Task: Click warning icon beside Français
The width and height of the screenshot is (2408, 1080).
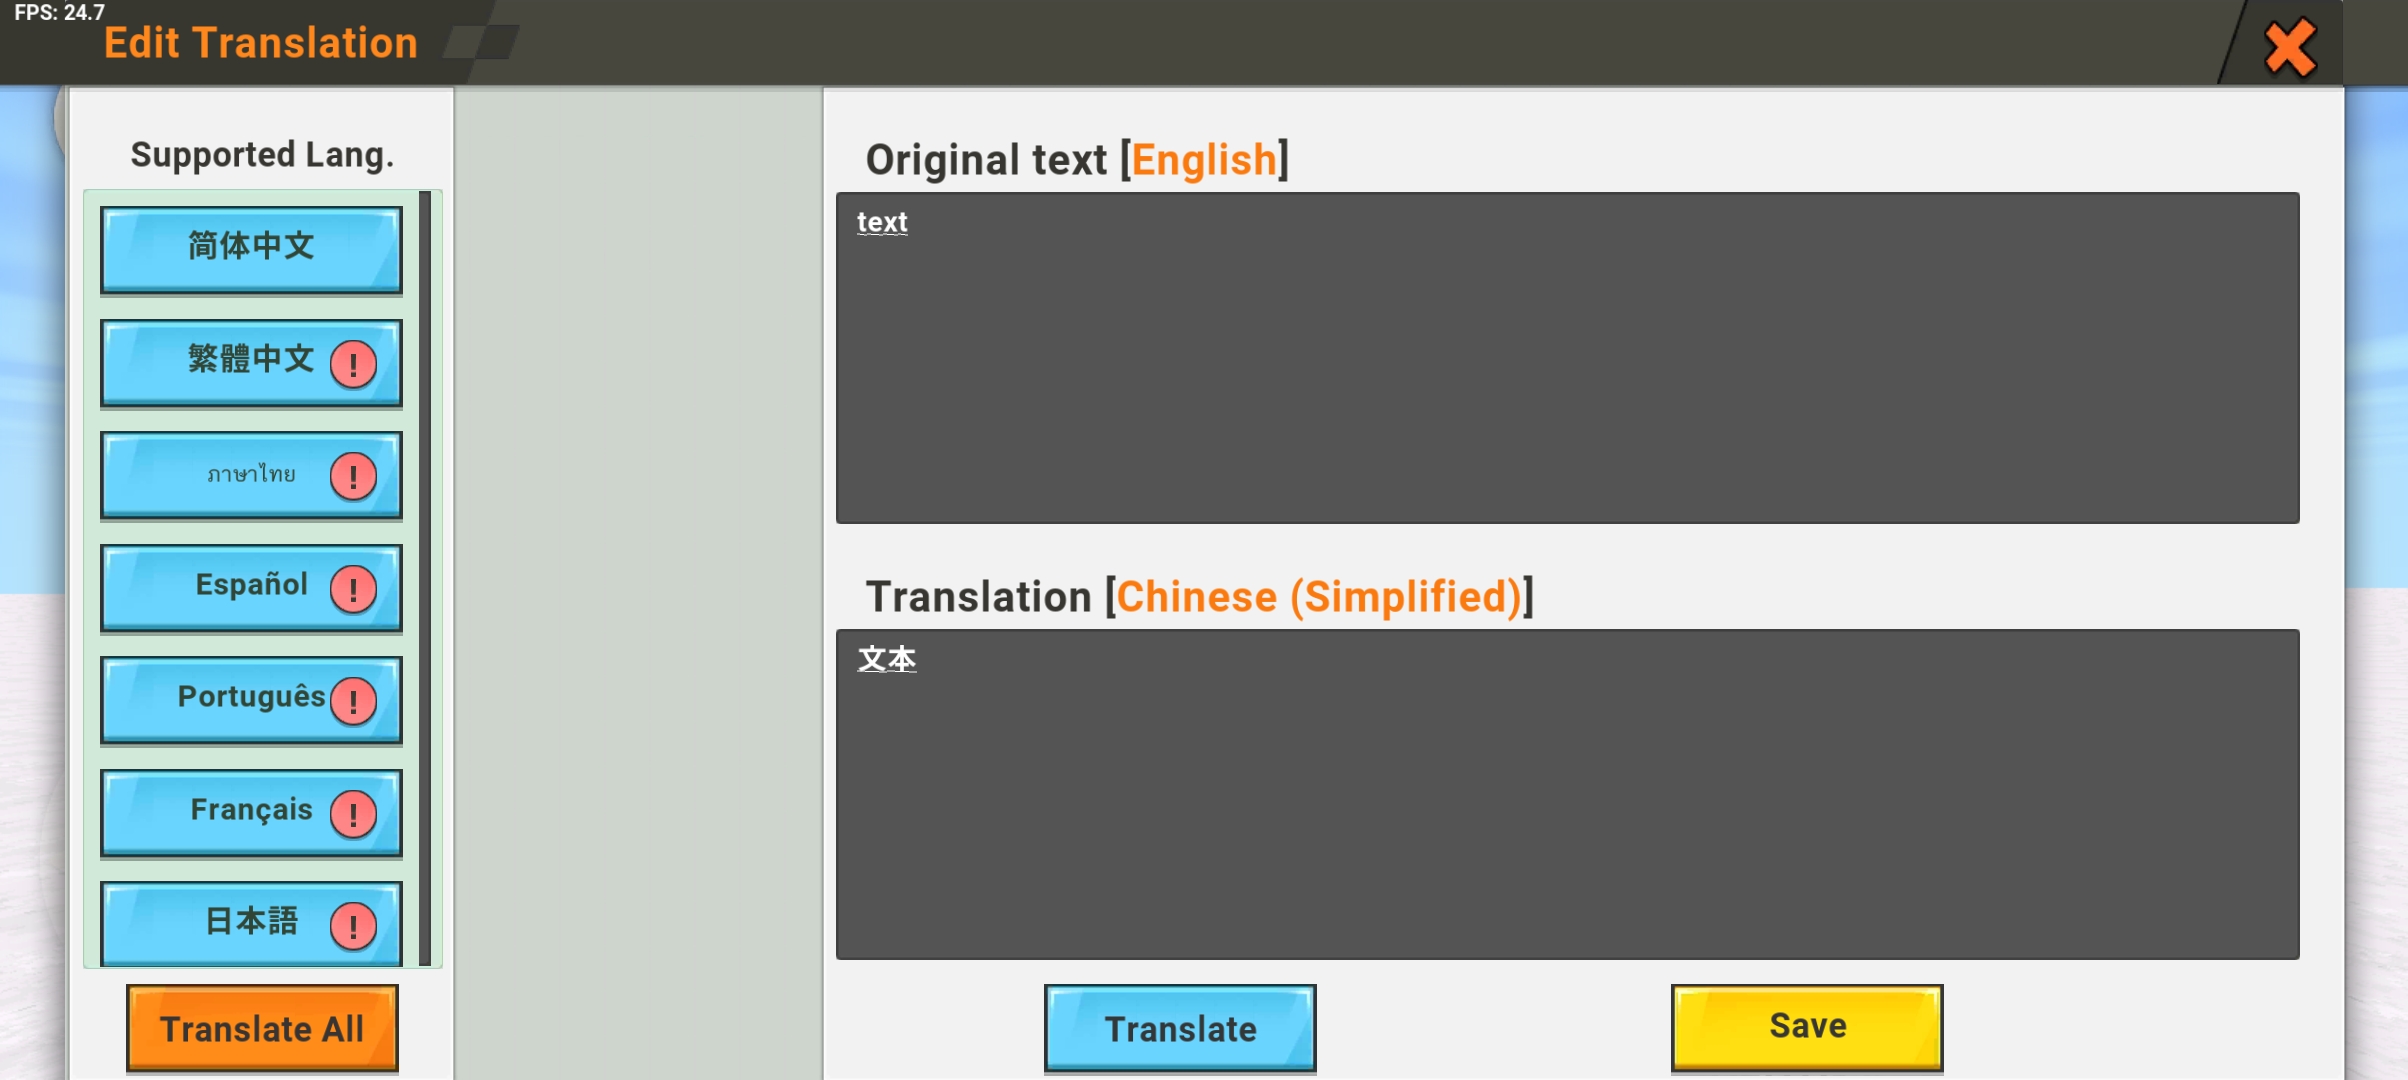Action: point(353,814)
